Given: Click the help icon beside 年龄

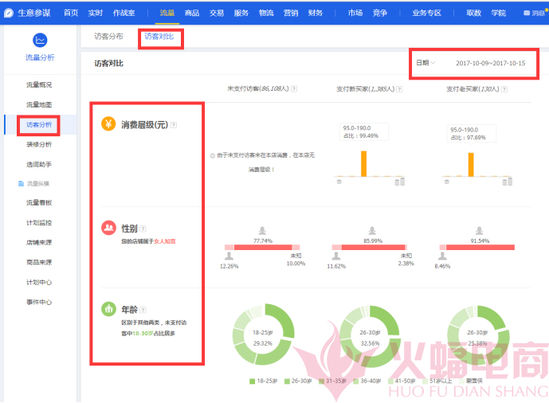Looking at the screenshot, I should 143,310.
